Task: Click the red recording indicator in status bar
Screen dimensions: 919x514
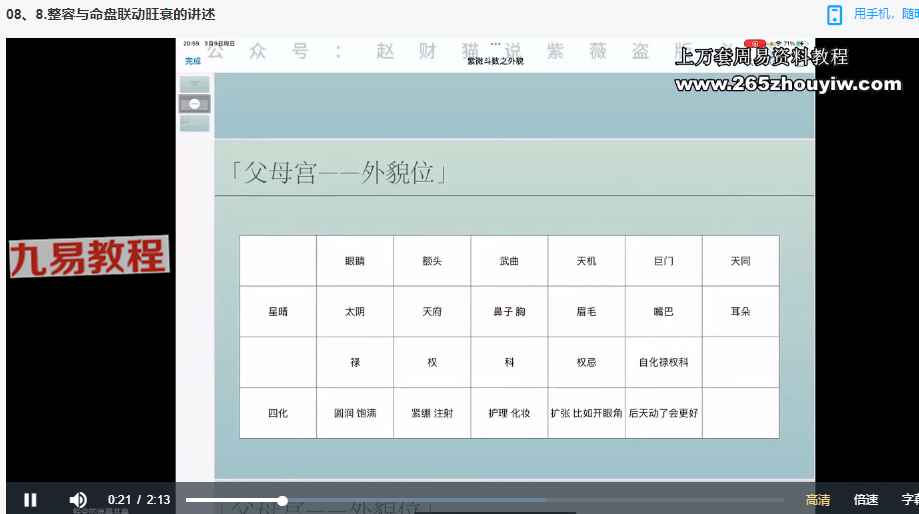Action: tap(759, 44)
